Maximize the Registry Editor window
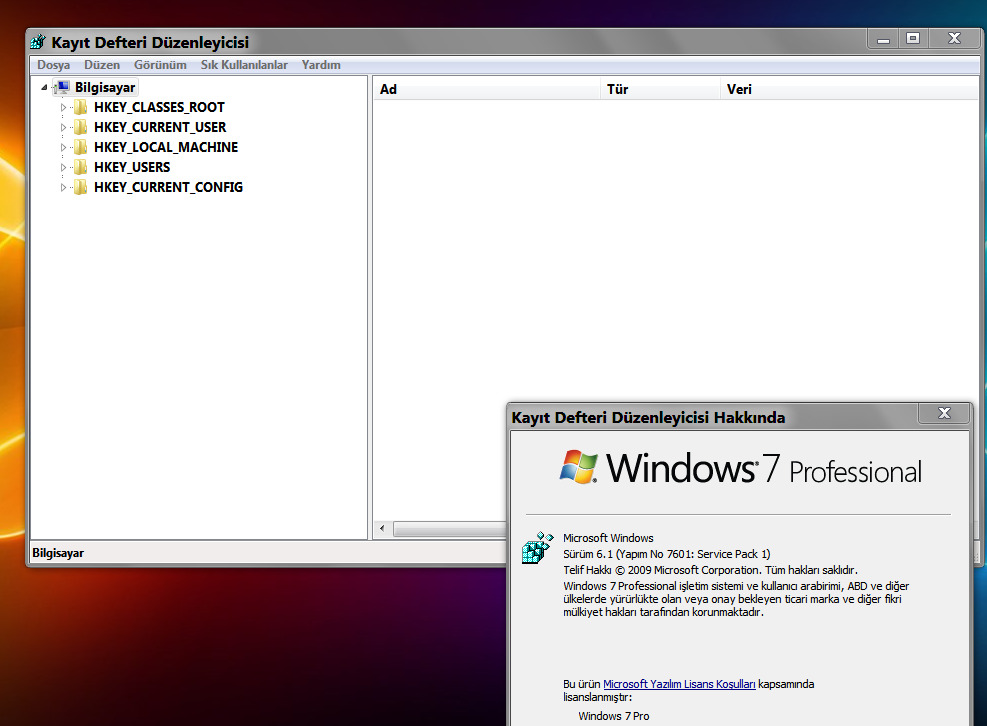Viewport: 987px width, 726px height. click(x=913, y=39)
